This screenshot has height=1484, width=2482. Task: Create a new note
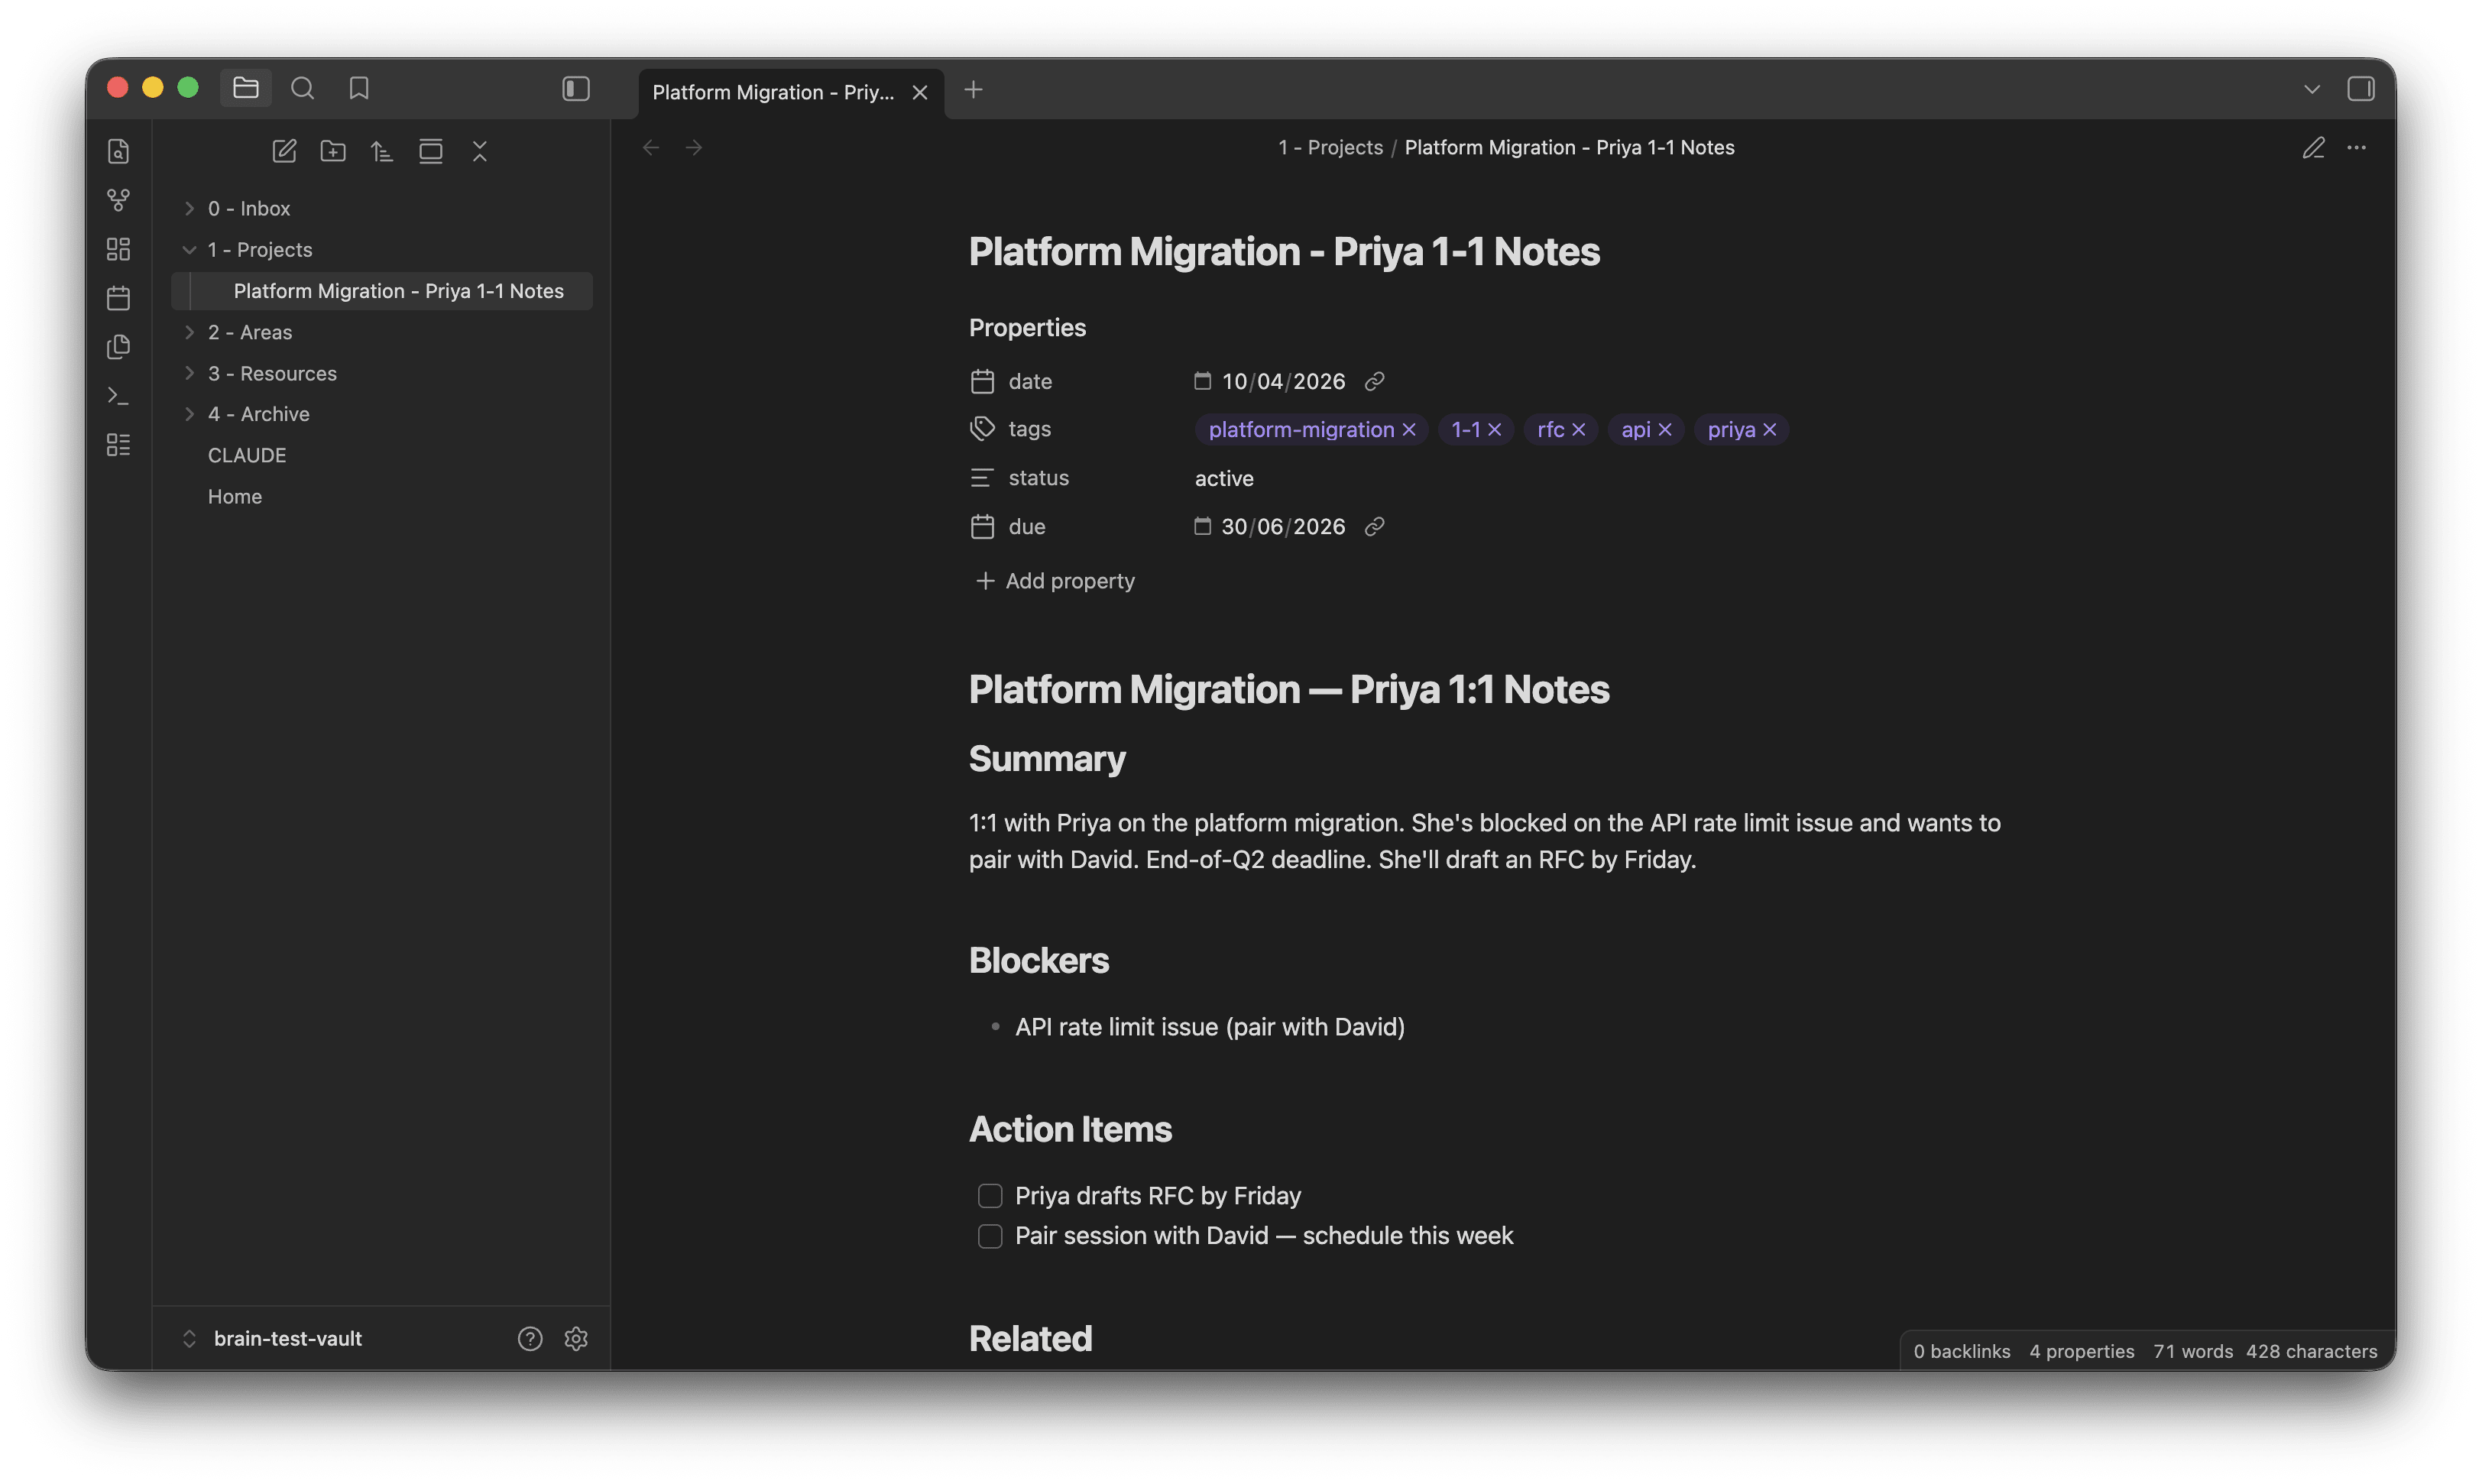click(284, 151)
